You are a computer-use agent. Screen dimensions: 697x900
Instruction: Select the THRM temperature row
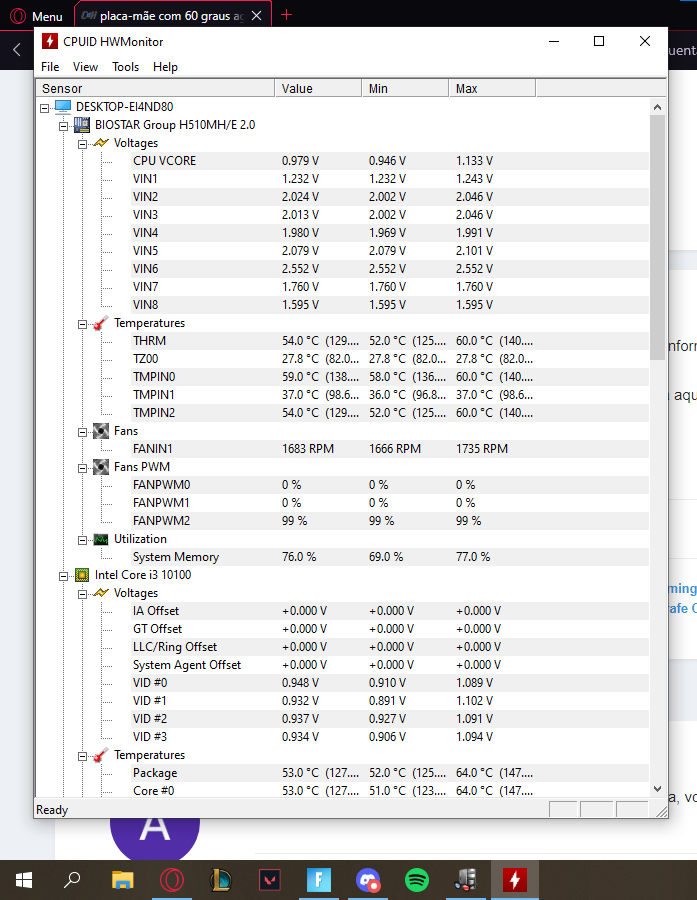(390, 341)
